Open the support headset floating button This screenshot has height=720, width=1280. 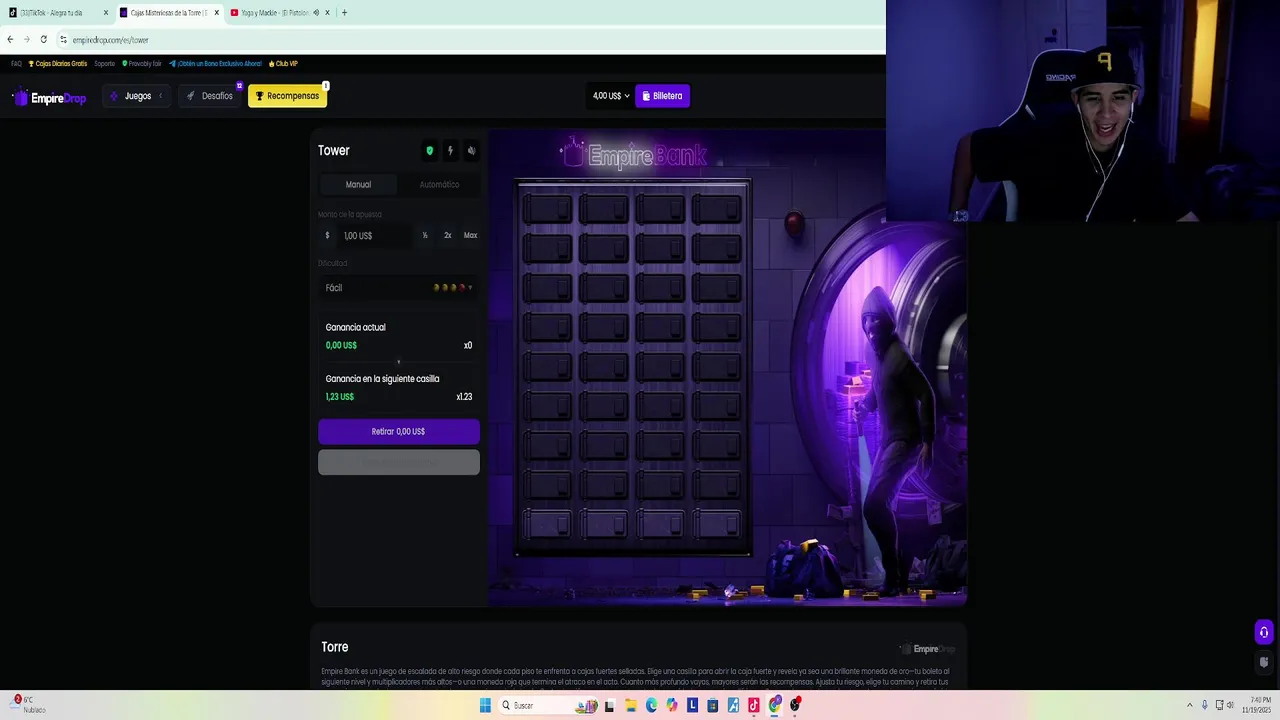[x=1264, y=632]
